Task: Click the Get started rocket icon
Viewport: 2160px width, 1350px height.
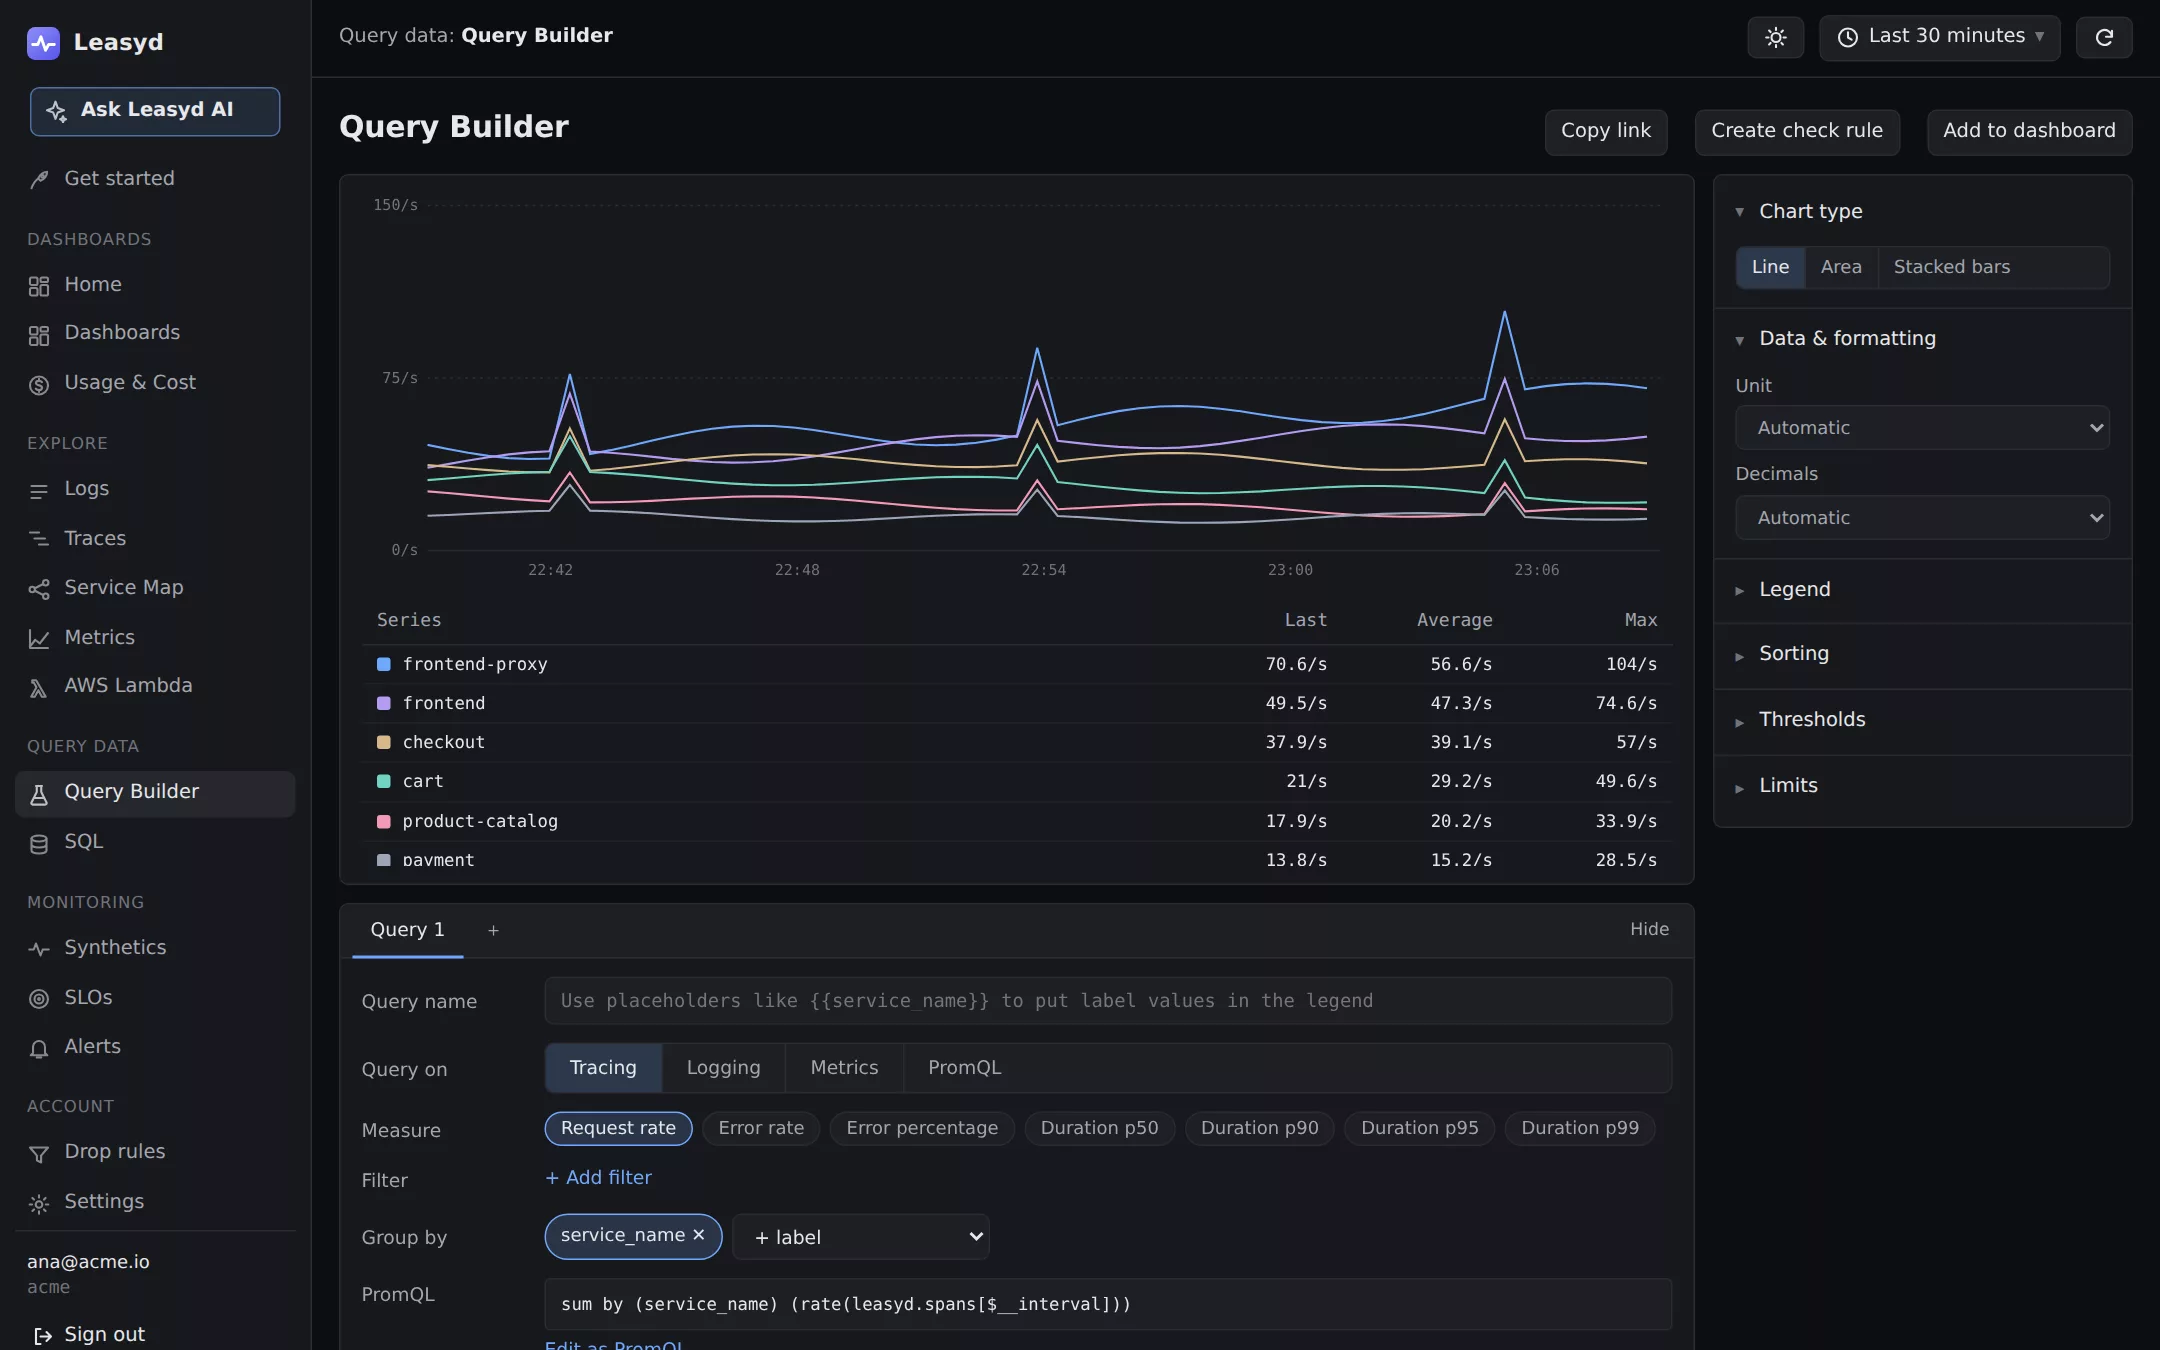Action: (39, 180)
